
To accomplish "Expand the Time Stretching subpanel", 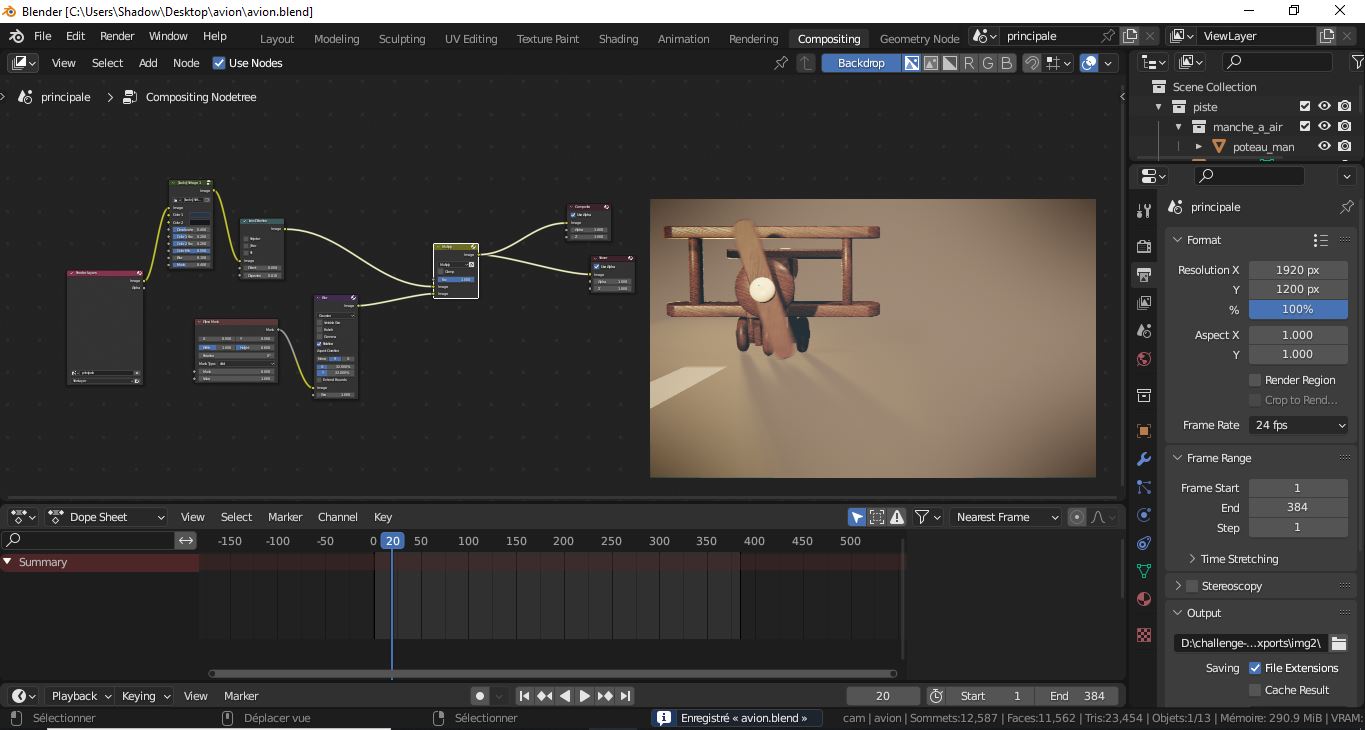I will tap(1238, 559).
